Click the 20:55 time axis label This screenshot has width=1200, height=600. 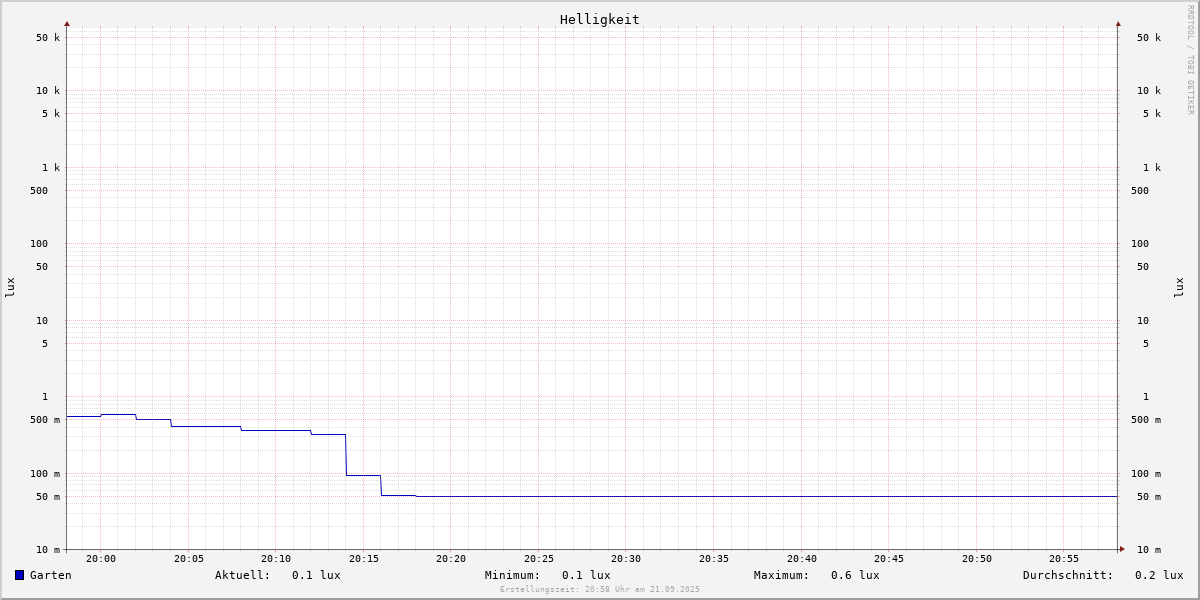(1064, 559)
